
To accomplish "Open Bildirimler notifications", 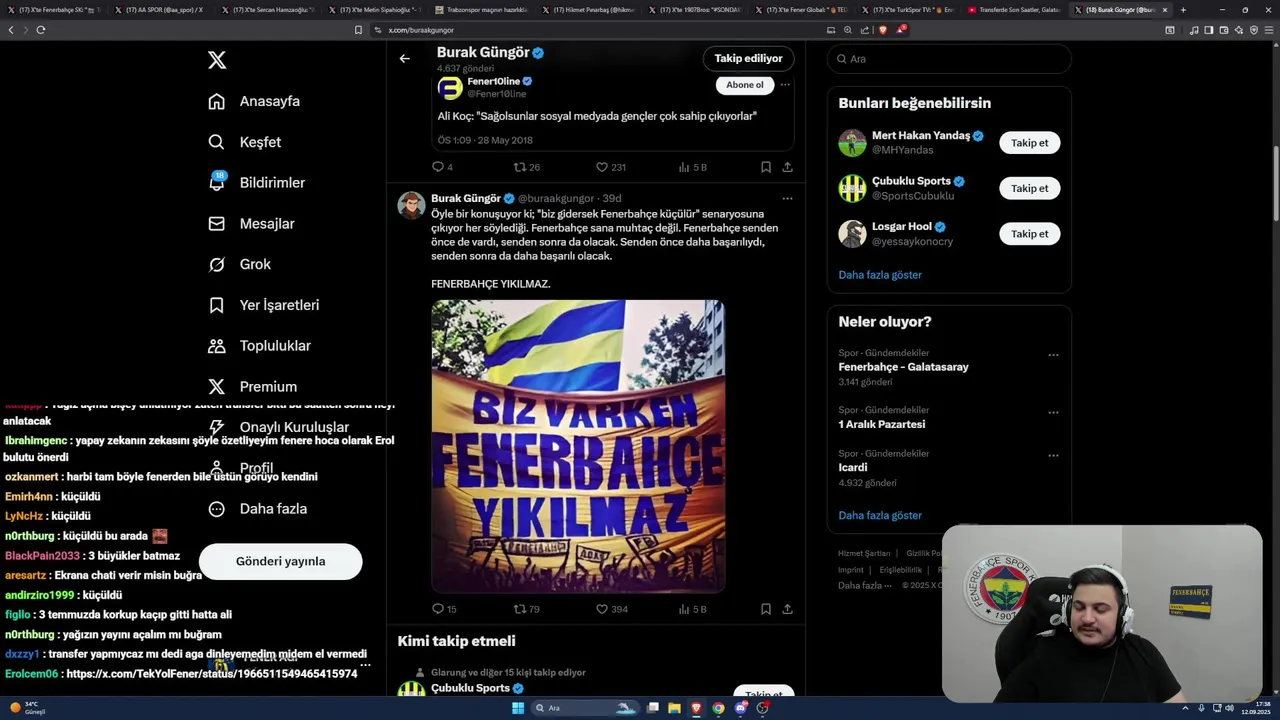I will (x=257, y=183).
